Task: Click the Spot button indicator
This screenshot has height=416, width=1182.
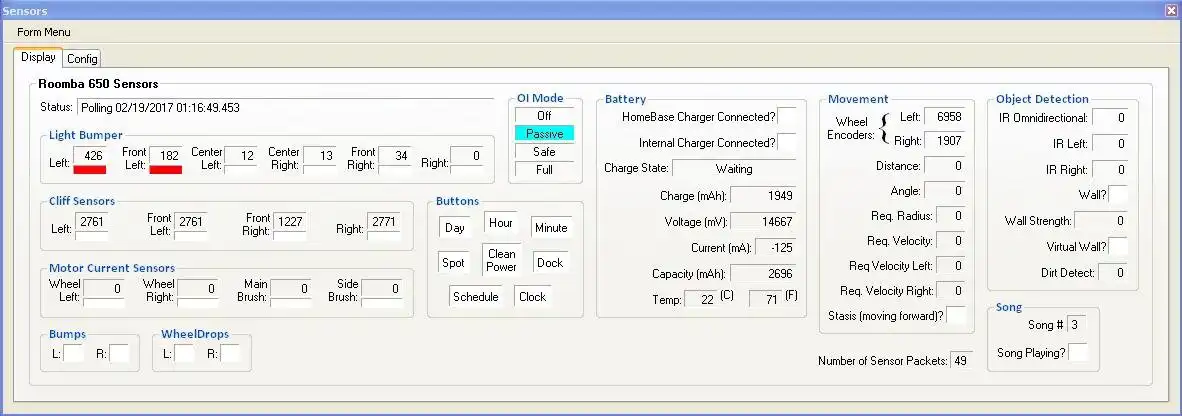Action: [x=454, y=263]
